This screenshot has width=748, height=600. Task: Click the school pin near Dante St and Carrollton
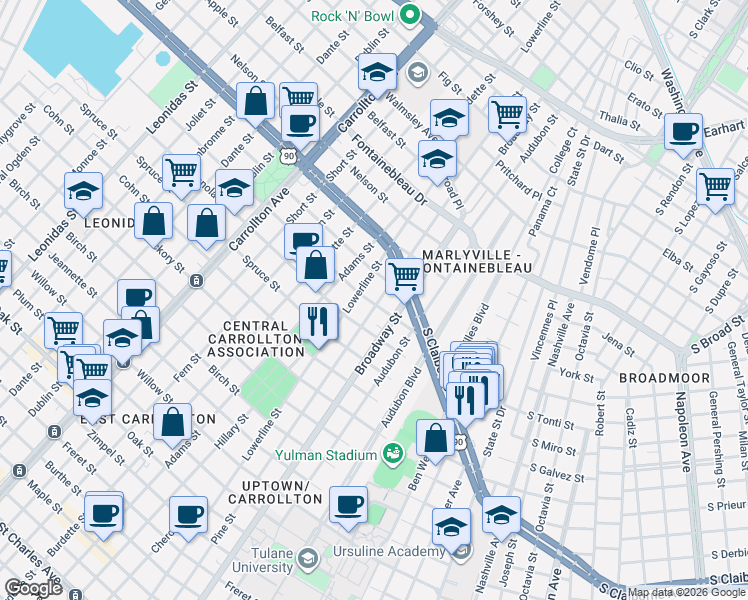click(x=234, y=188)
